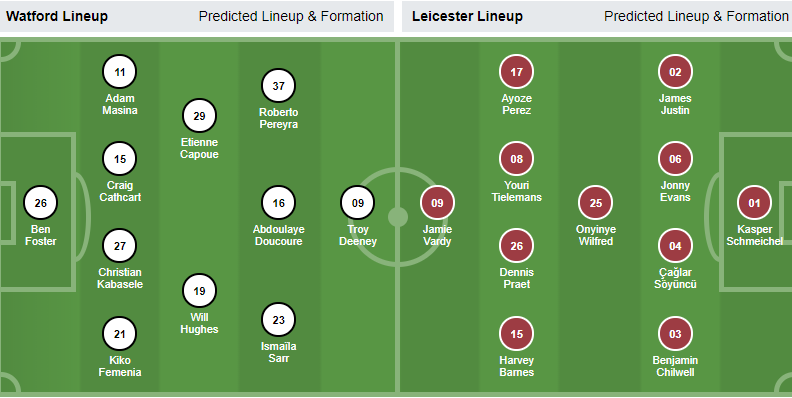Click the Watford Lineup heading
Screen dimensions: 792x398
coord(57,16)
